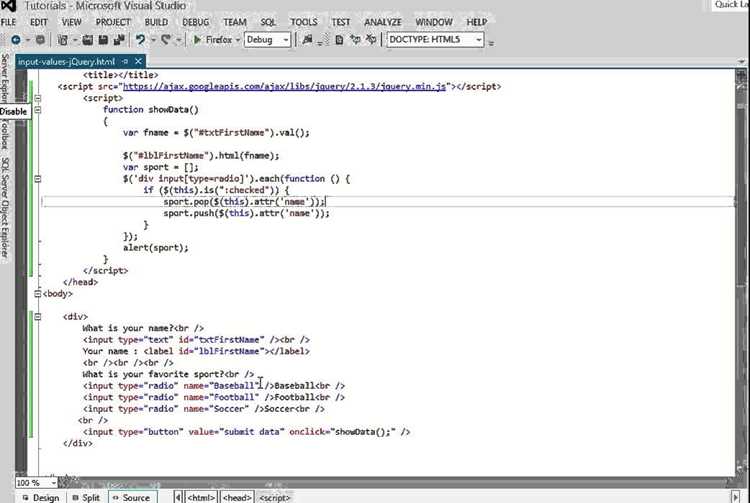Open the ANALYZE menu

pyautogui.click(x=383, y=22)
